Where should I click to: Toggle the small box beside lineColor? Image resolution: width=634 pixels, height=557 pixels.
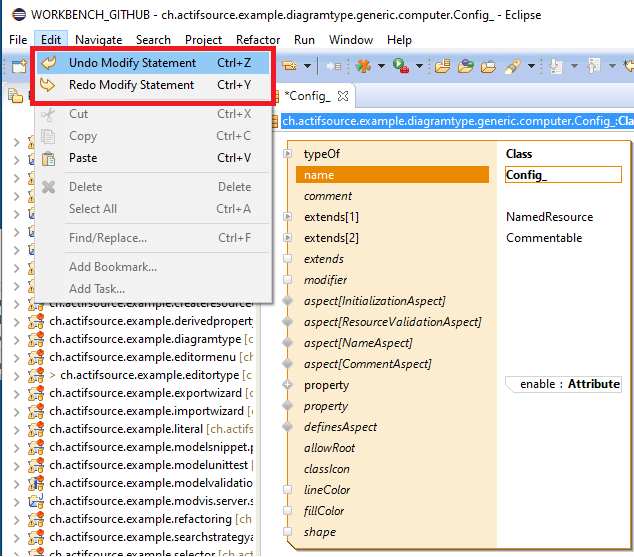point(287,490)
